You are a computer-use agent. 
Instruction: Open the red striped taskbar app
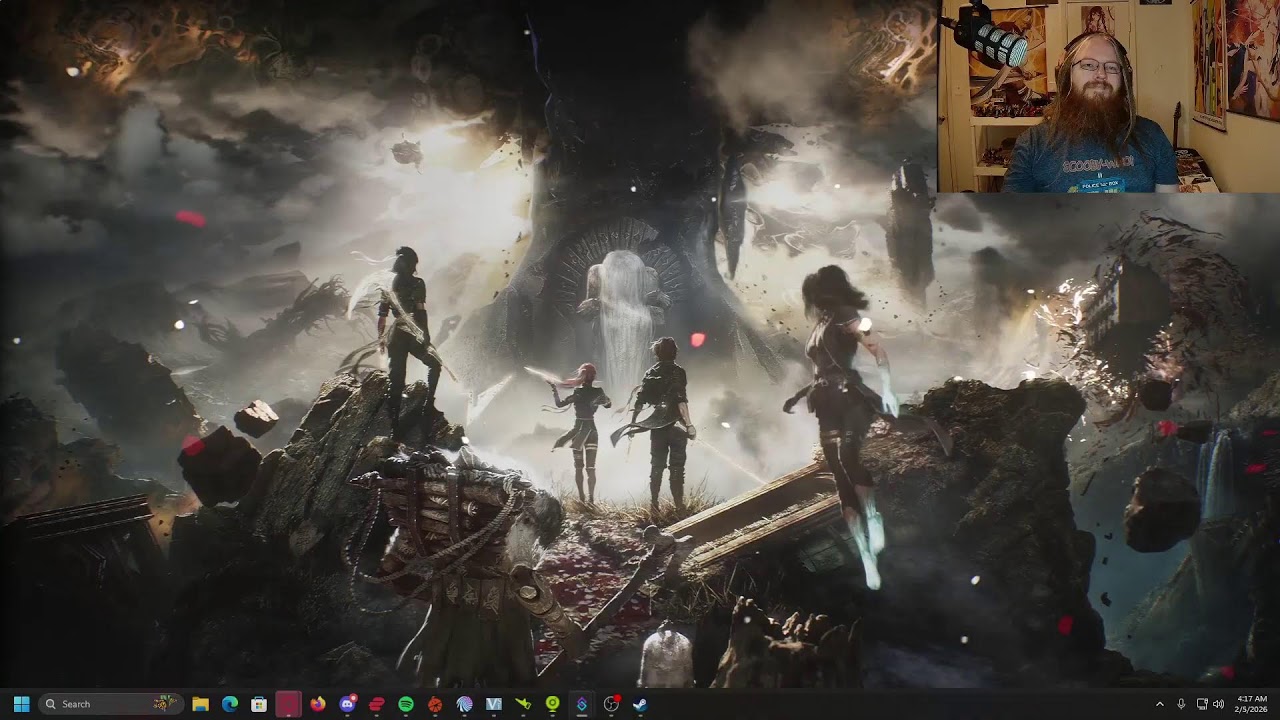point(376,704)
